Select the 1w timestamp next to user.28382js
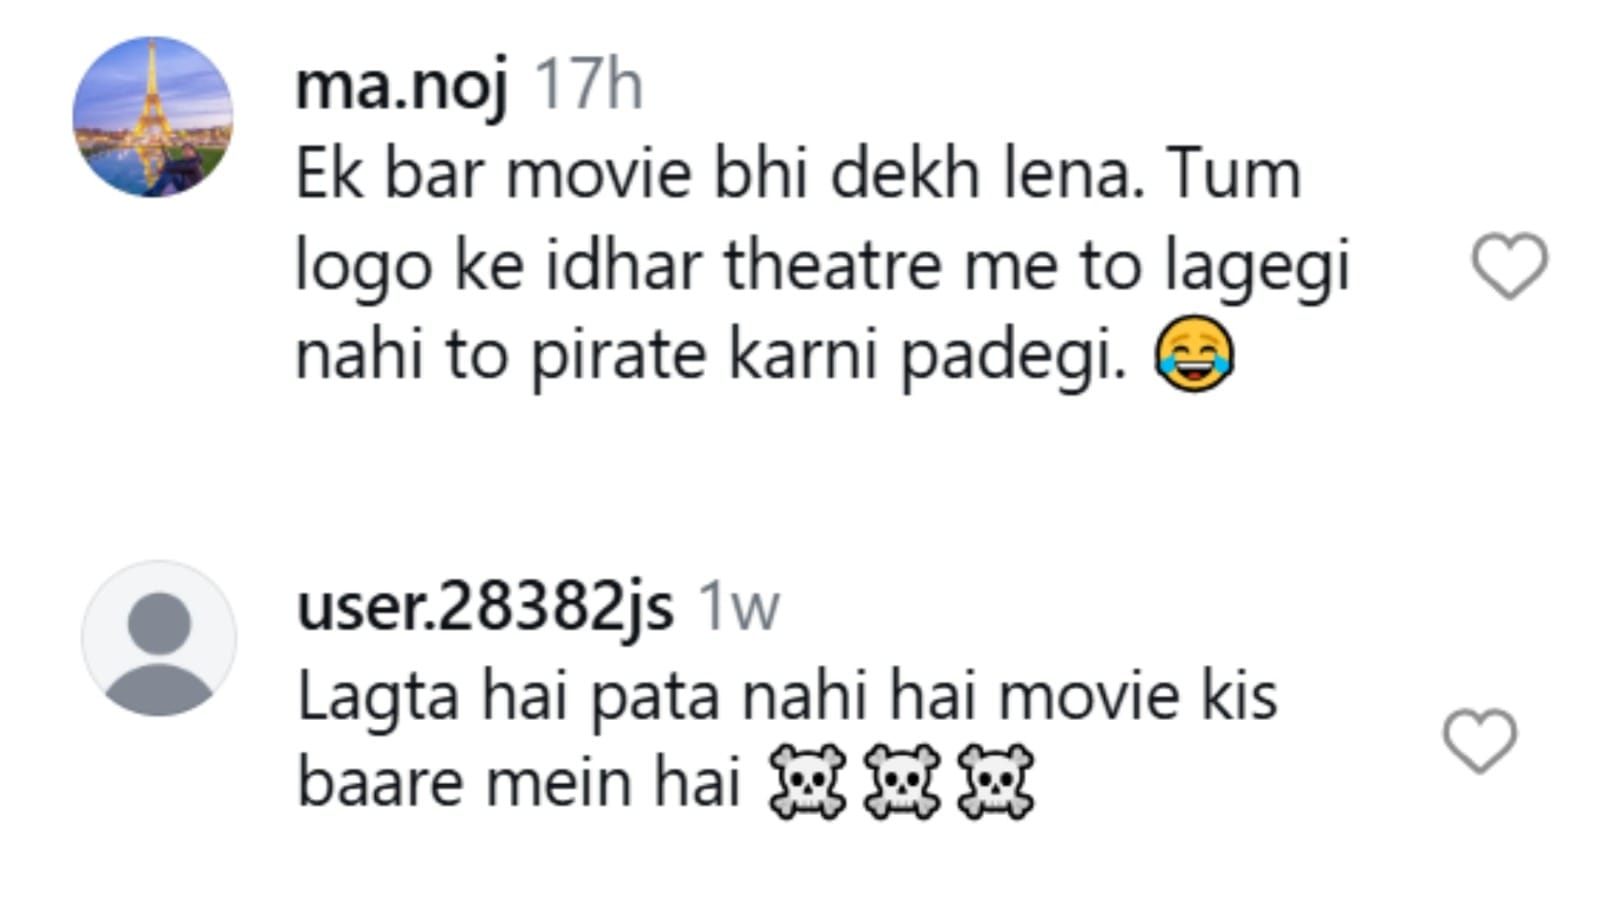Image resolution: width=1600 pixels, height=900 pixels. [x=738, y=606]
